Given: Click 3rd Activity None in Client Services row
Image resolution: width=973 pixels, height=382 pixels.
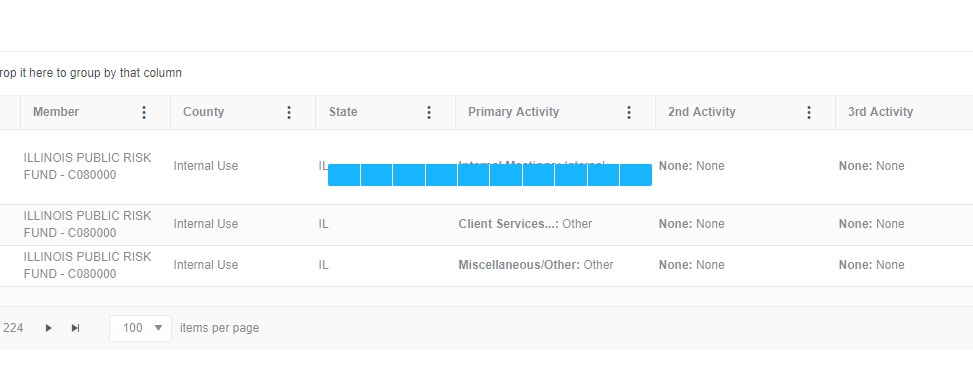Looking at the screenshot, I should [x=872, y=224].
